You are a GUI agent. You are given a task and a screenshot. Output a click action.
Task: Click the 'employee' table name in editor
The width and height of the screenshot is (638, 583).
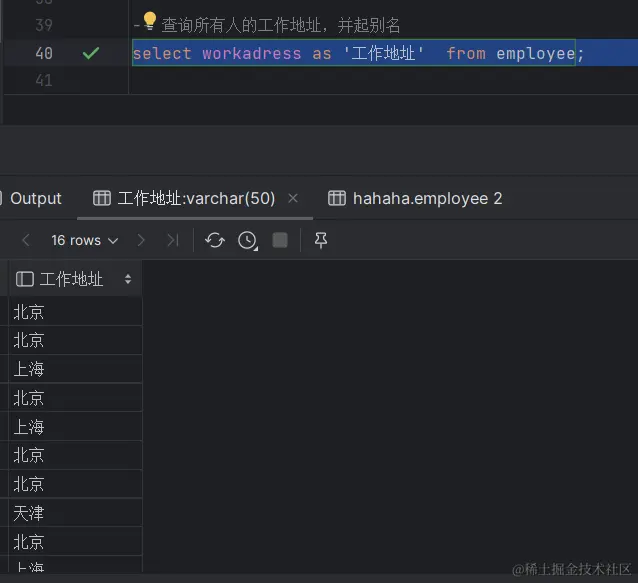pyautogui.click(x=535, y=53)
